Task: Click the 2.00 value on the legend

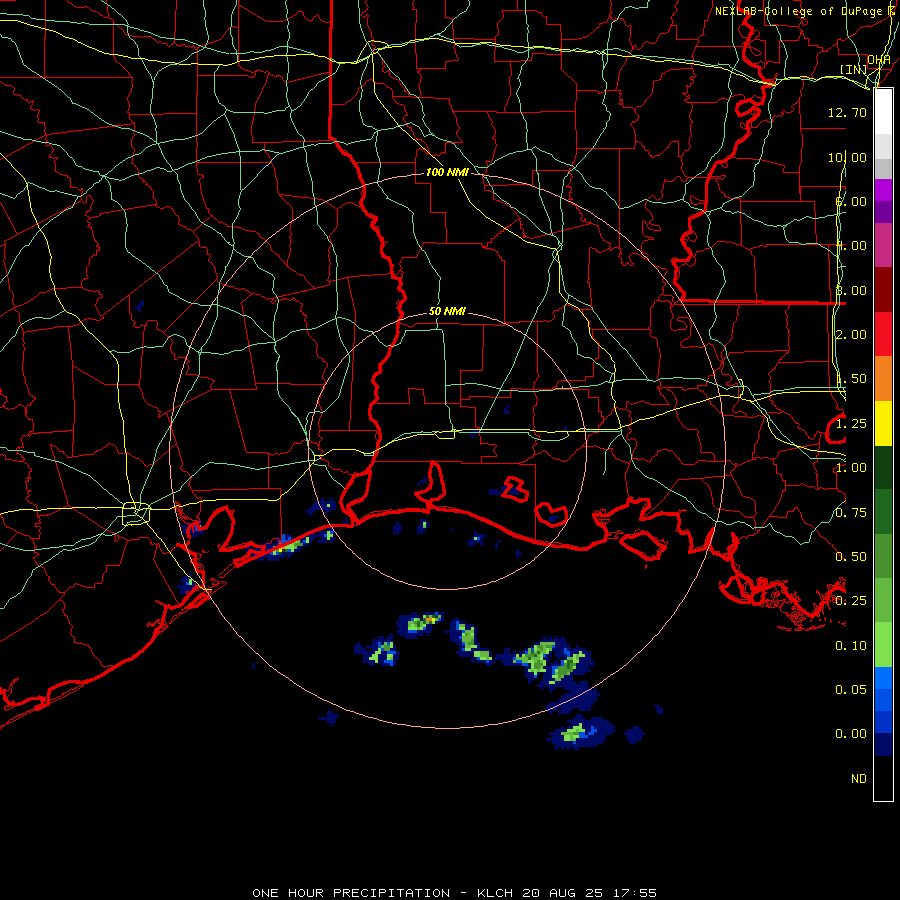Action: [851, 335]
